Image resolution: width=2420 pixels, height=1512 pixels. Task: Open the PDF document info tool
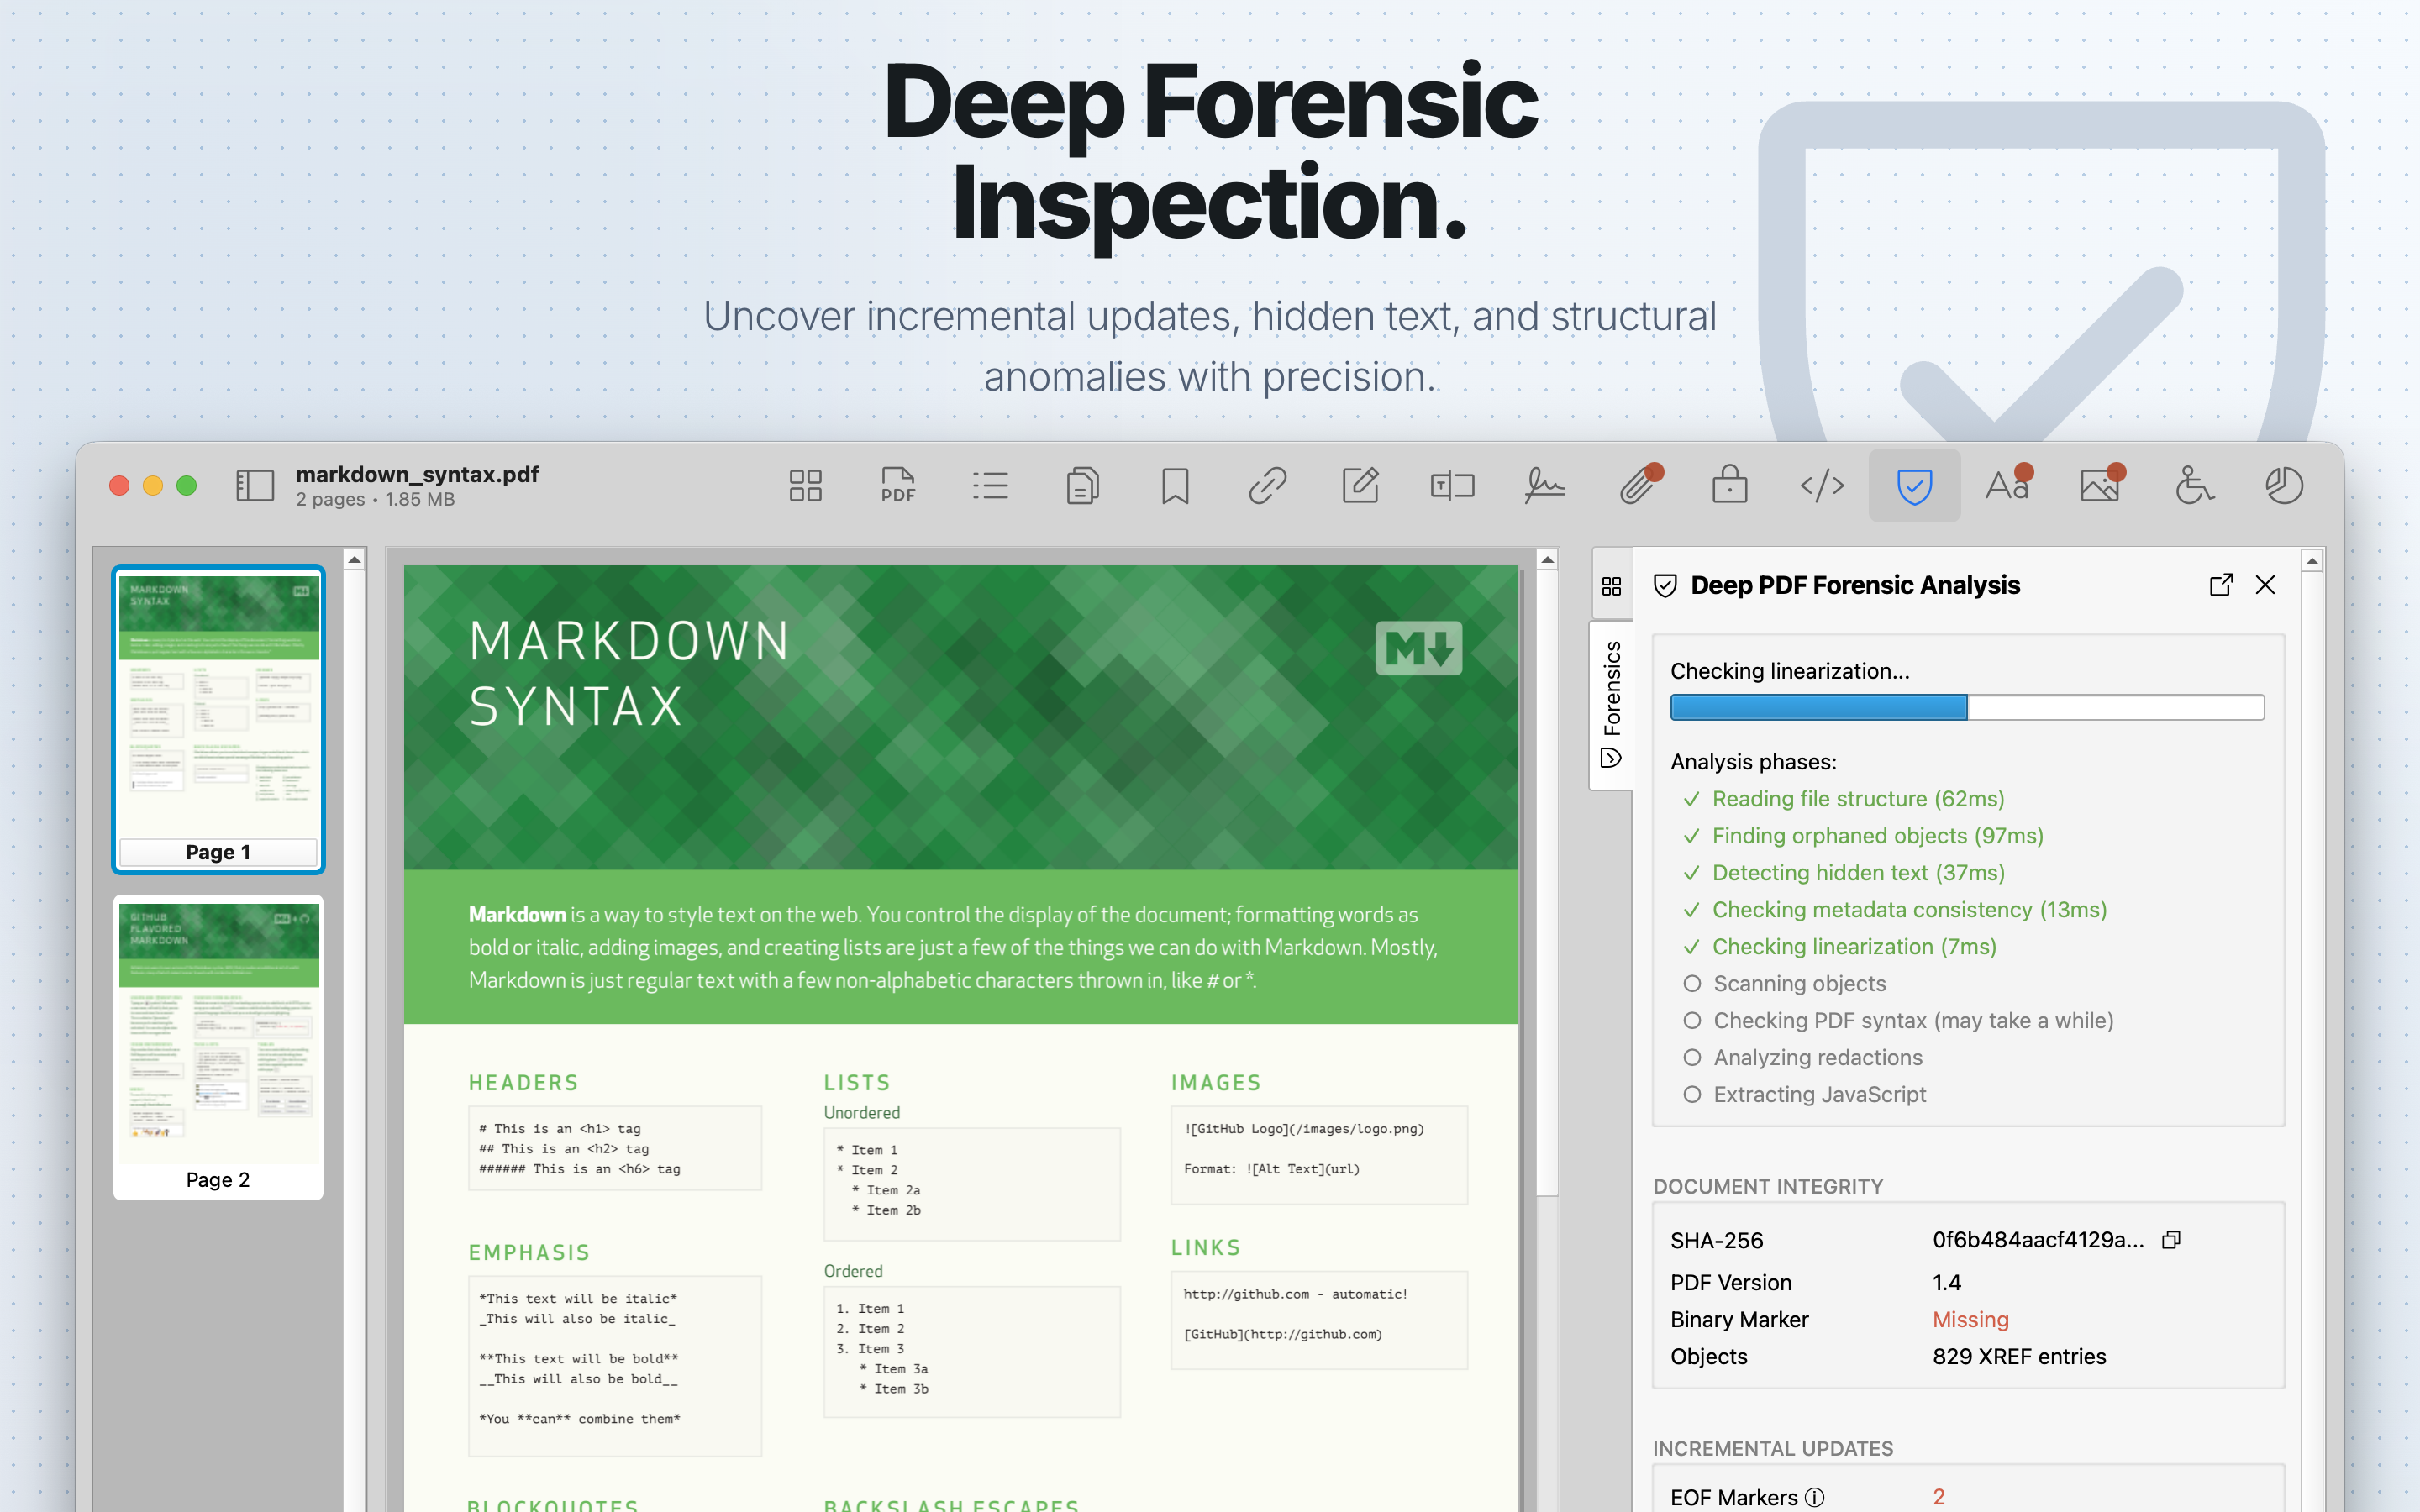click(898, 486)
